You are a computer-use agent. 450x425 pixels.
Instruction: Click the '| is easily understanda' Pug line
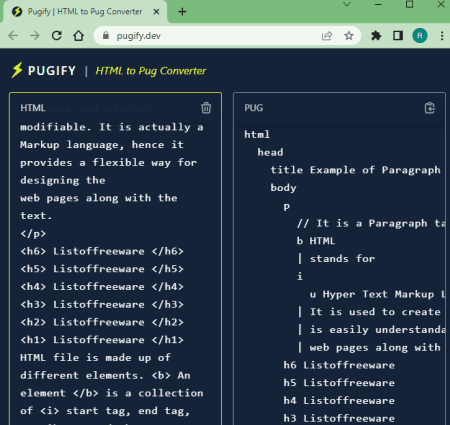pyautogui.click(x=371, y=330)
